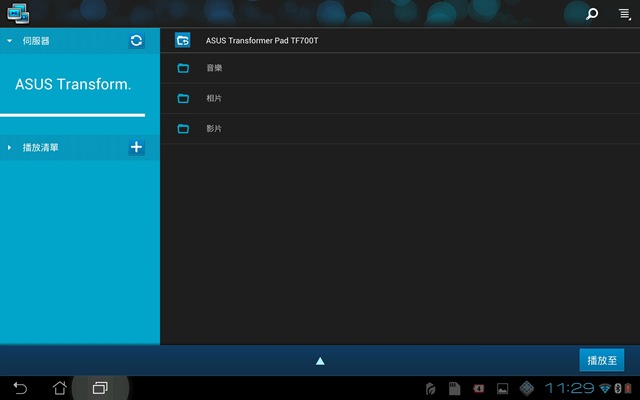
Task: Tap the Android back button
Action: pyautogui.click(x=20, y=388)
